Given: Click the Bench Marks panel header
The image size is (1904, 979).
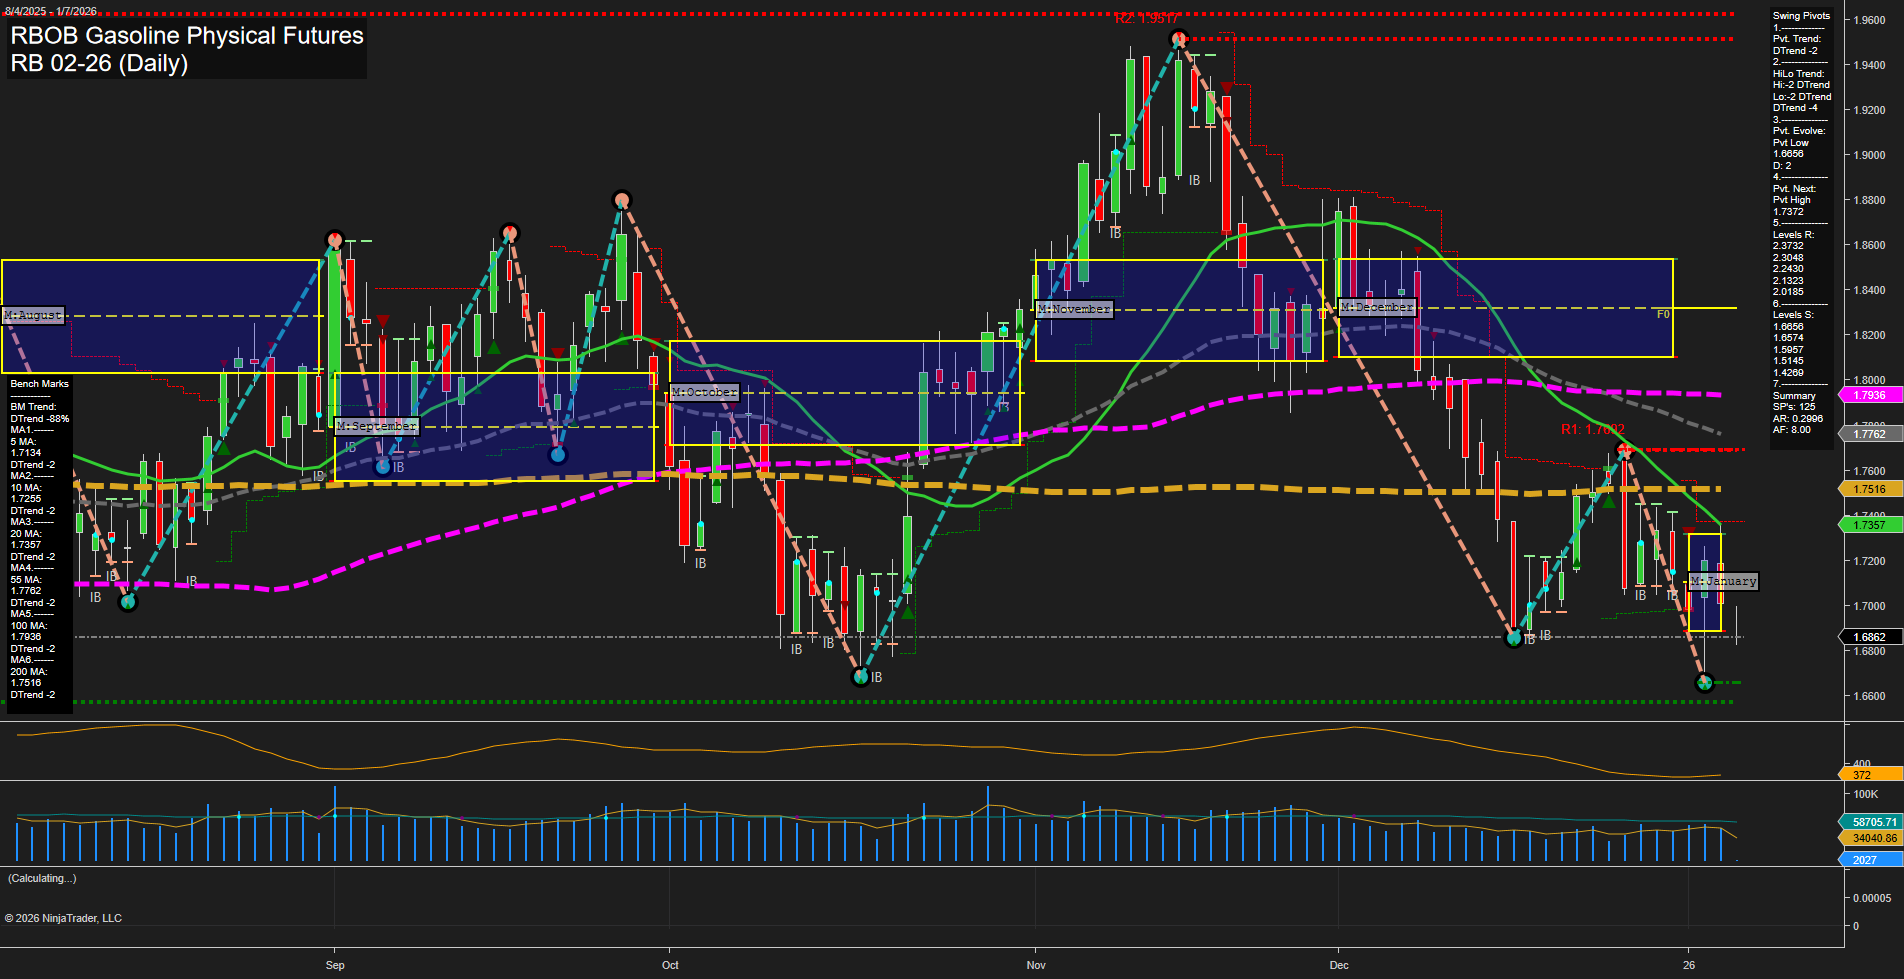Looking at the screenshot, I should (x=38, y=383).
